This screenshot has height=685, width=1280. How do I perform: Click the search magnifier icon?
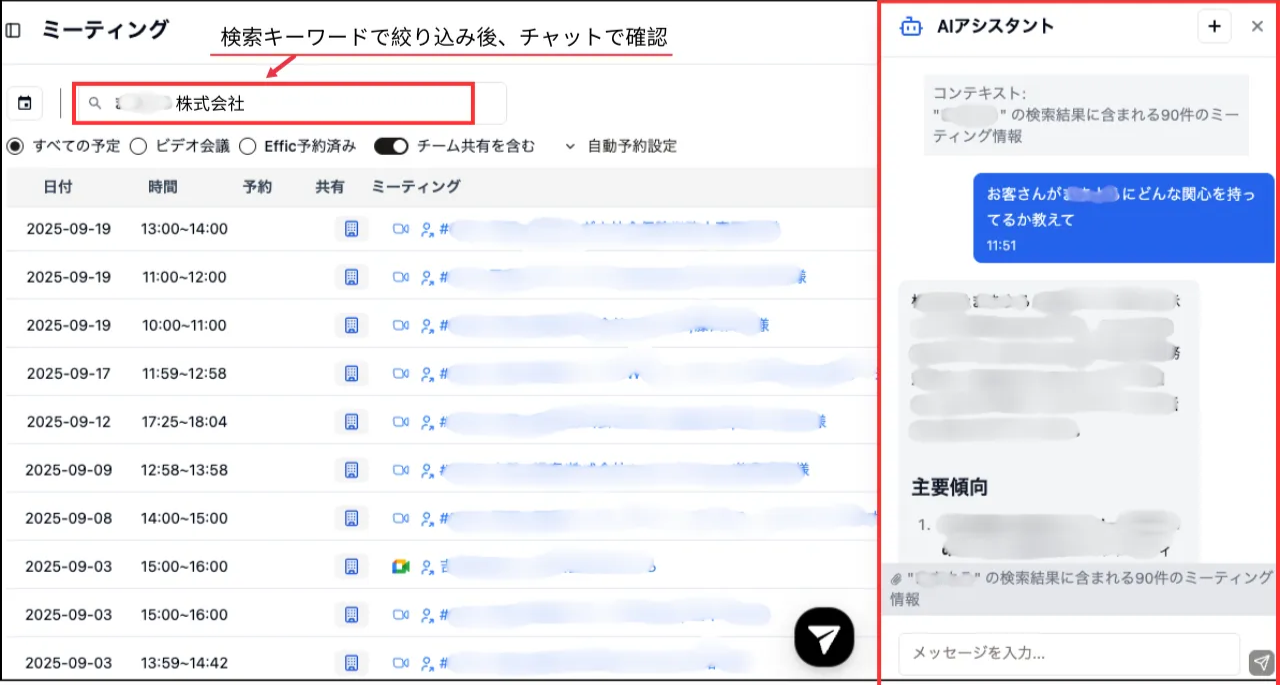pyautogui.click(x=96, y=103)
